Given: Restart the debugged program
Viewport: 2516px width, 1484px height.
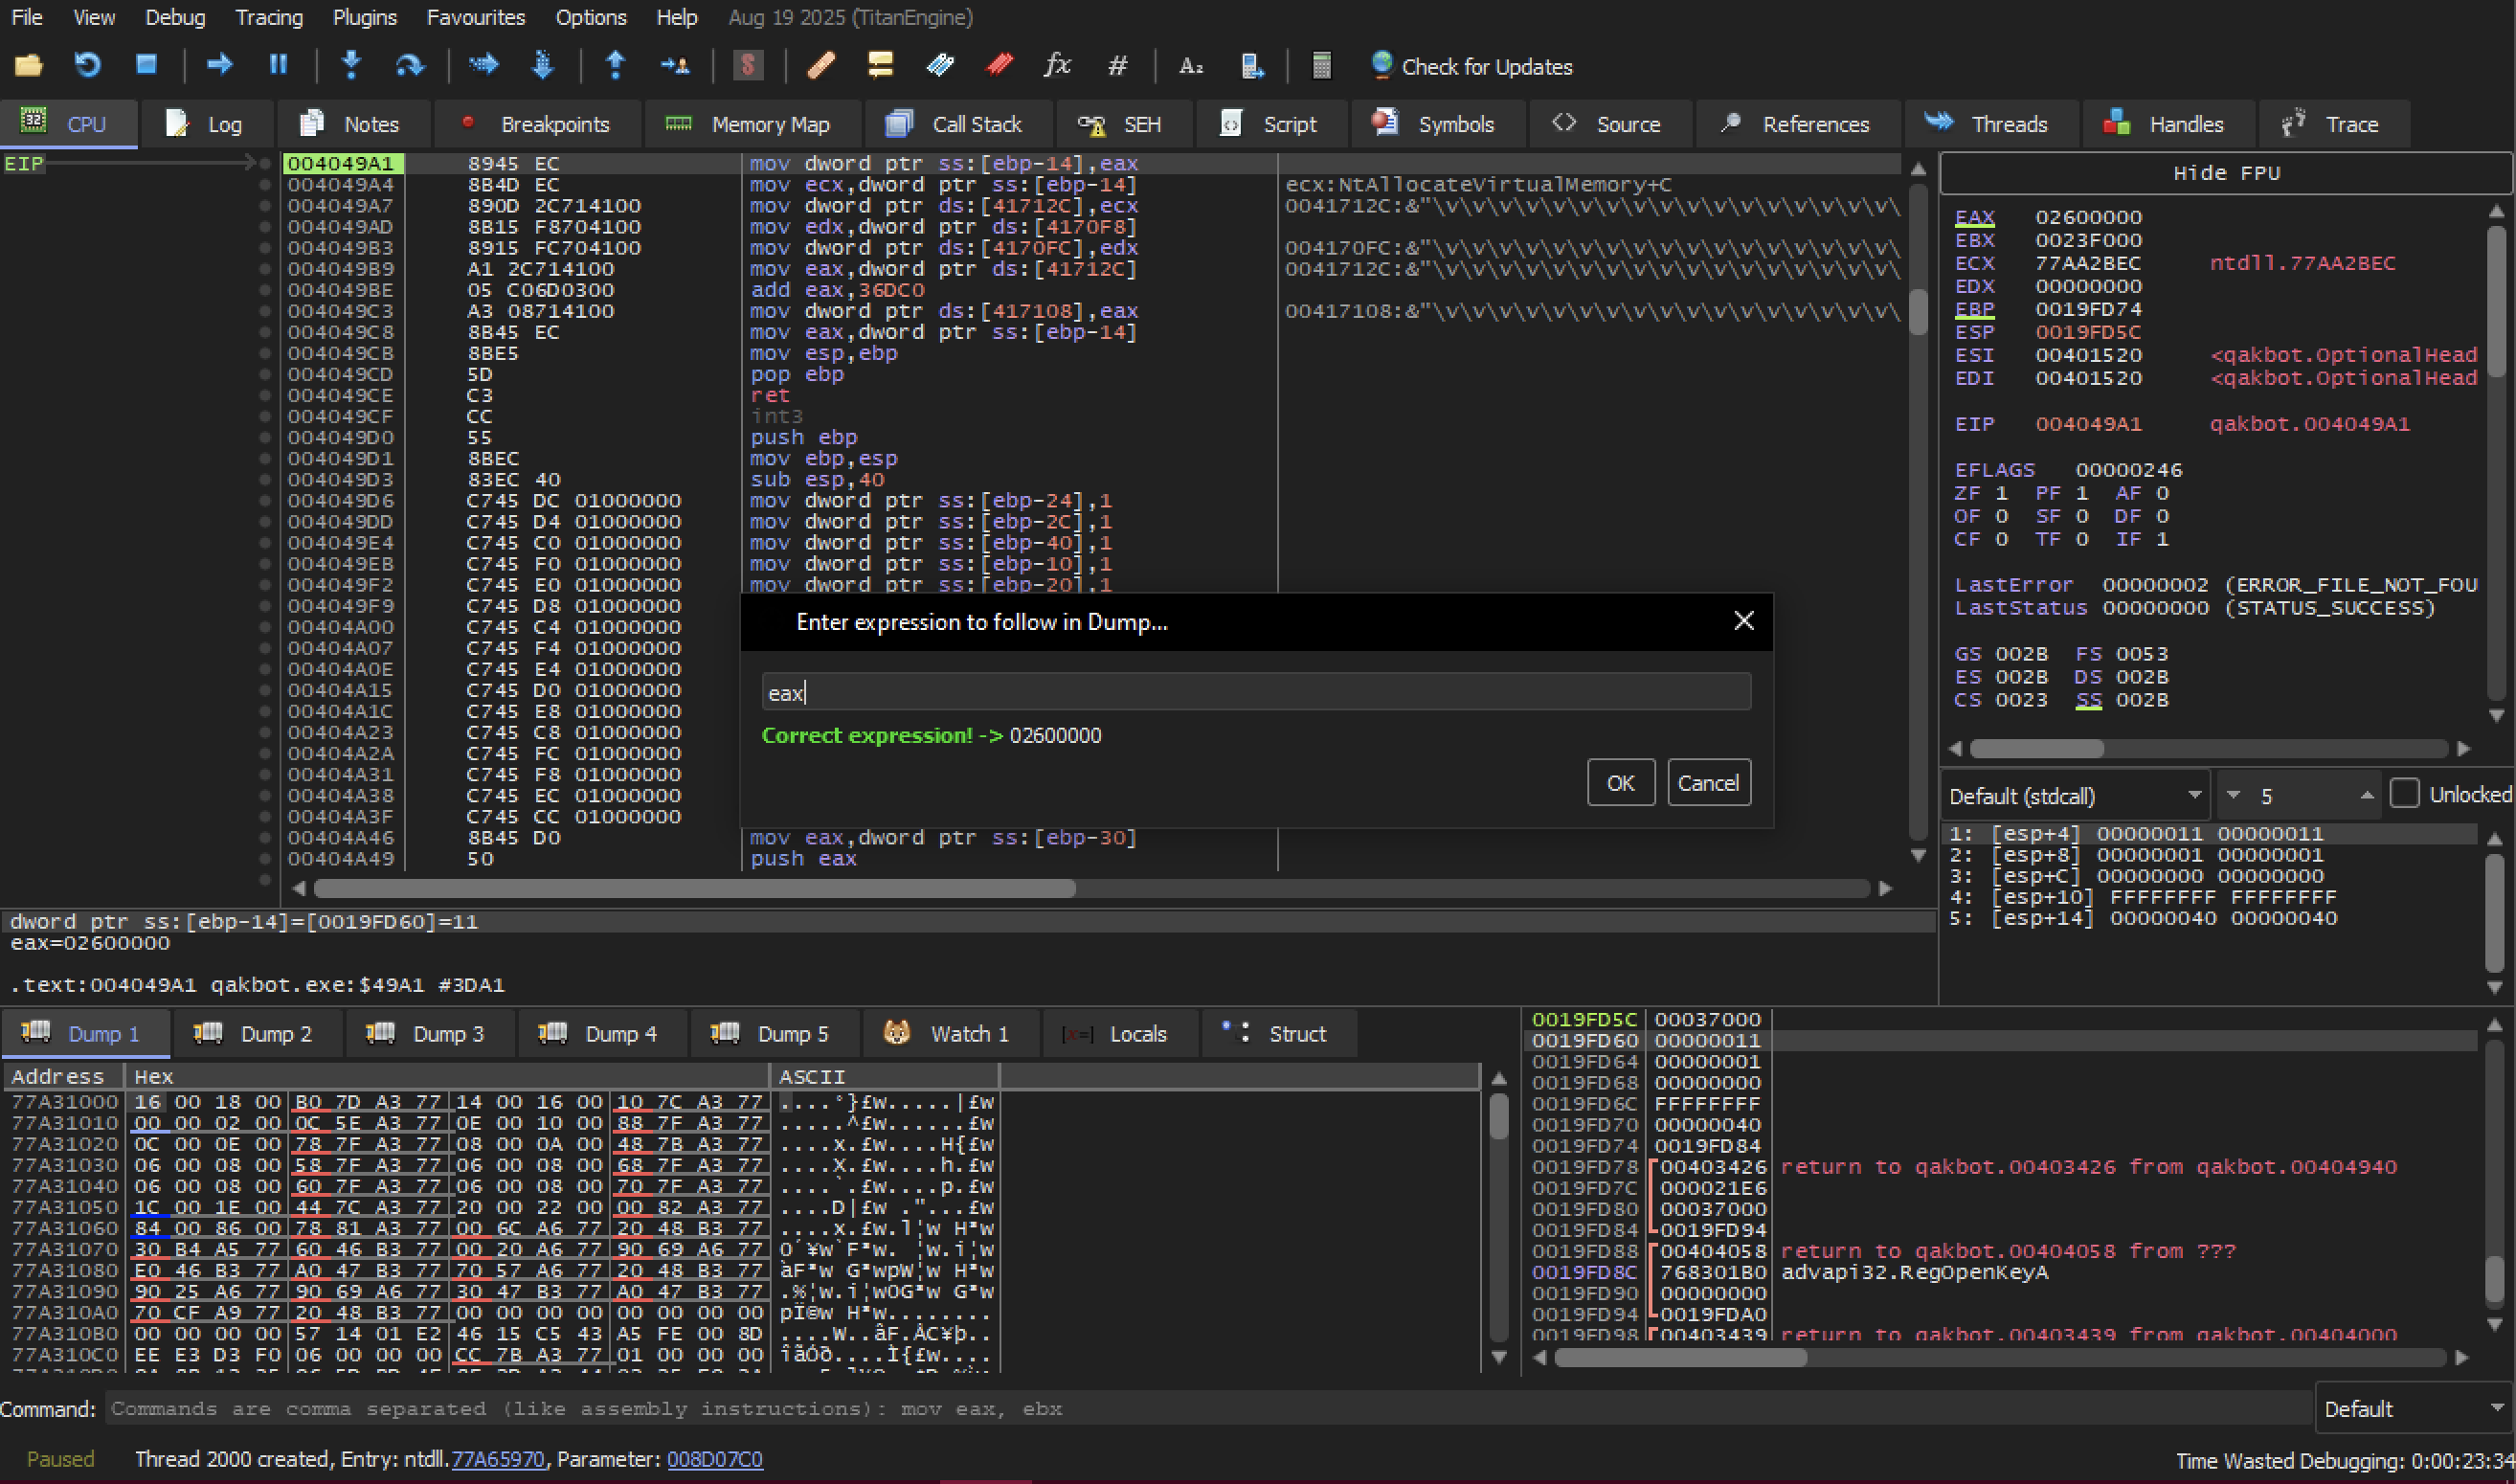Looking at the screenshot, I should pyautogui.click(x=87, y=66).
